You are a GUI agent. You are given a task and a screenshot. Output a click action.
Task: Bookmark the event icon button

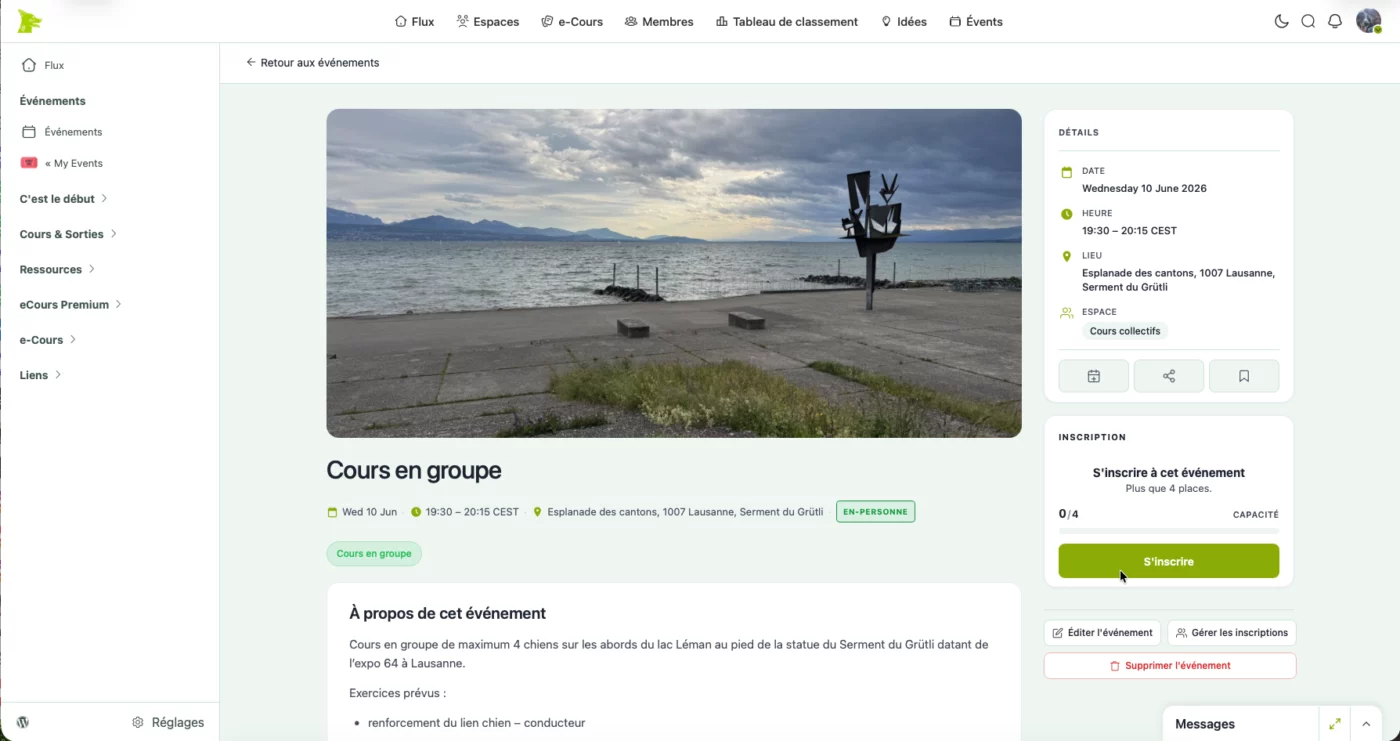[x=1244, y=376]
